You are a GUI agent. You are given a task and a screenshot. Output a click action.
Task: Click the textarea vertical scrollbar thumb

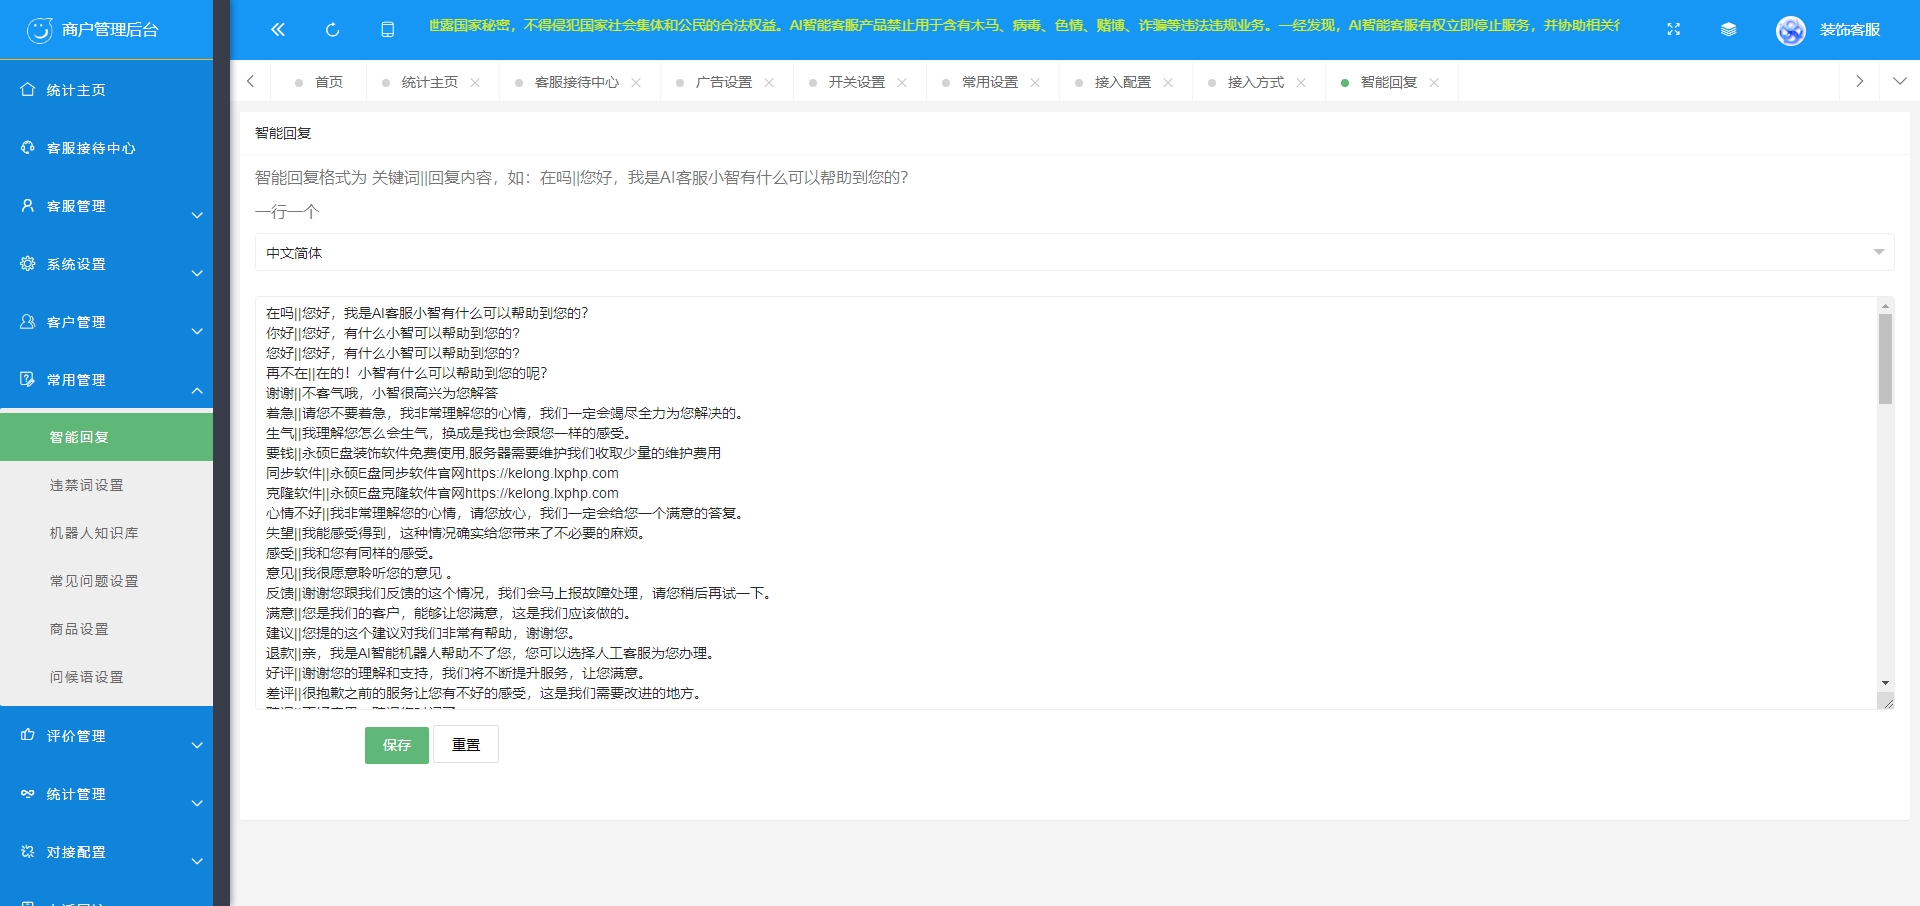pos(1885,358)
